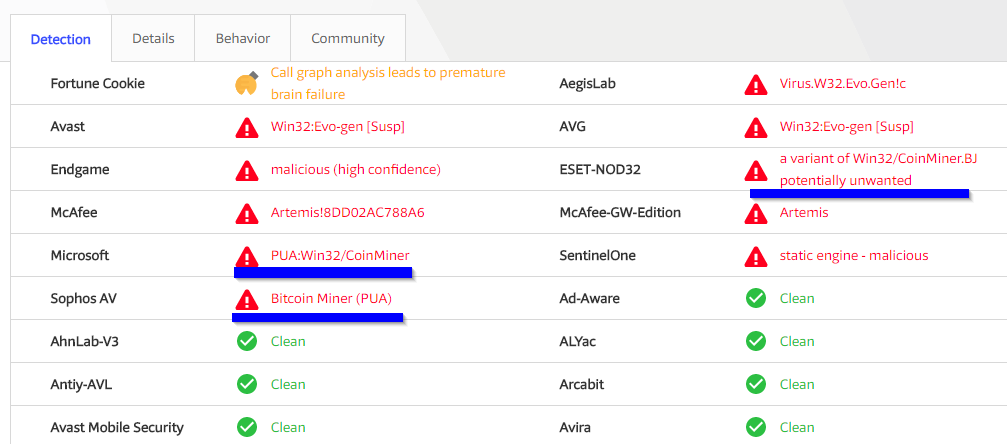Select McAfee-GW-Edition's Artemis result
This screenshot has height=444, width=1007.
click(x=804, y=213)
